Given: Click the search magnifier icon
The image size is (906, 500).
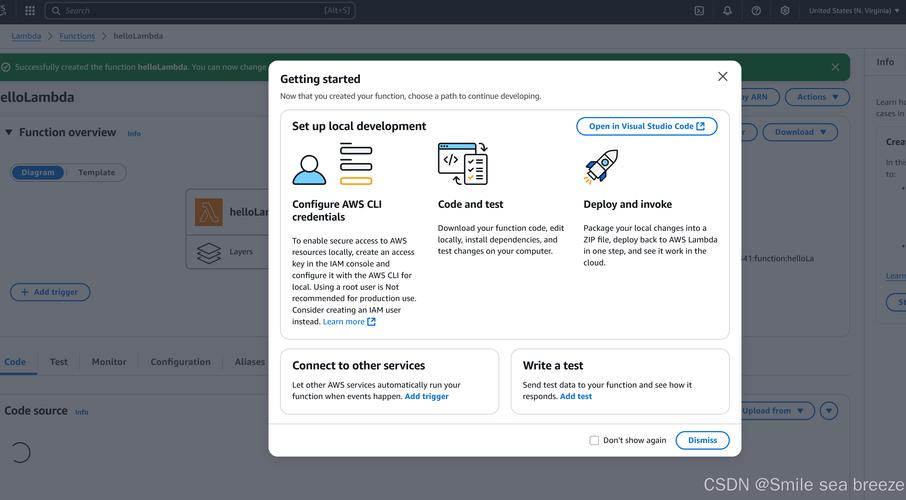Looking at the screenshot, I should [55, 10].
